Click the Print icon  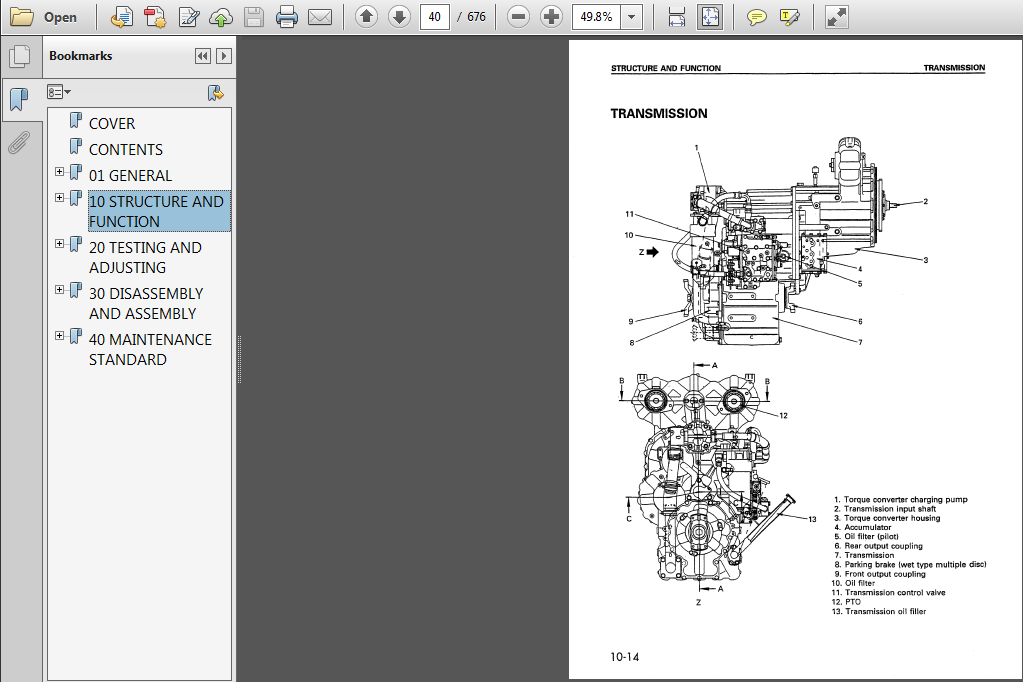pyautogui.click(x=287, y=17)
